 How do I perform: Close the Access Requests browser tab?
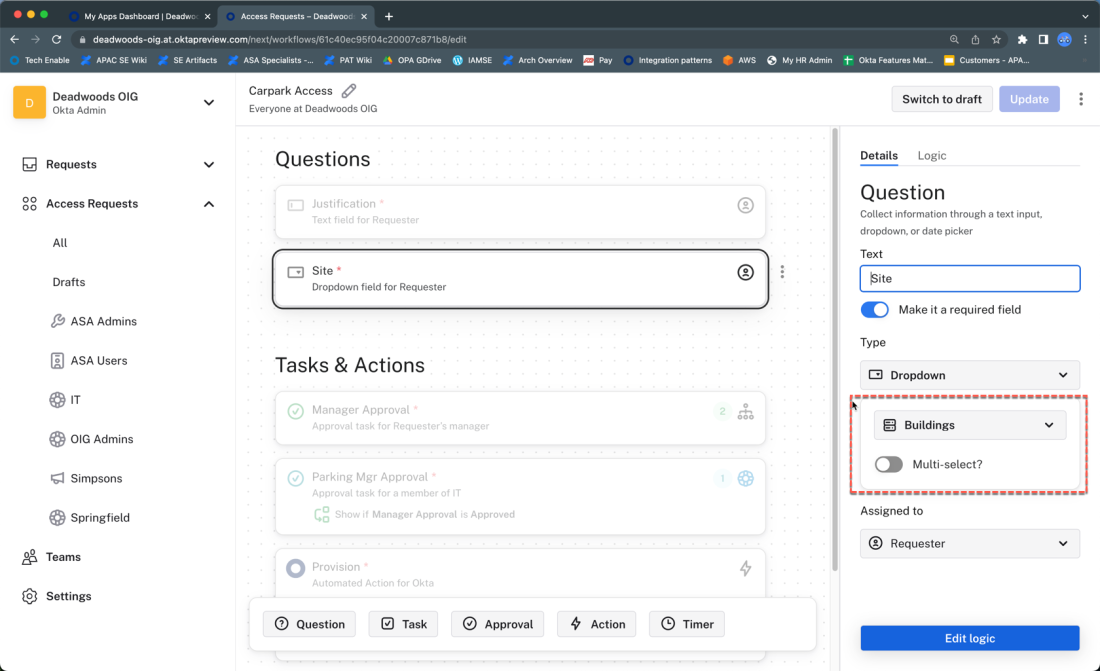[364, 16]
